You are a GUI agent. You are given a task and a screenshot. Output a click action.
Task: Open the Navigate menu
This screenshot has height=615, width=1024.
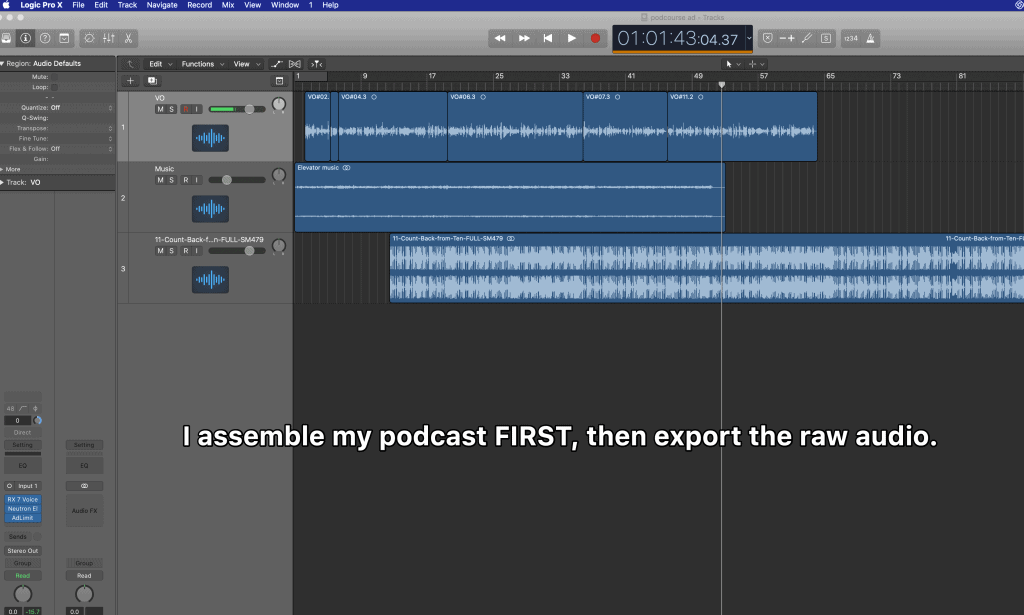coord(162,5)
